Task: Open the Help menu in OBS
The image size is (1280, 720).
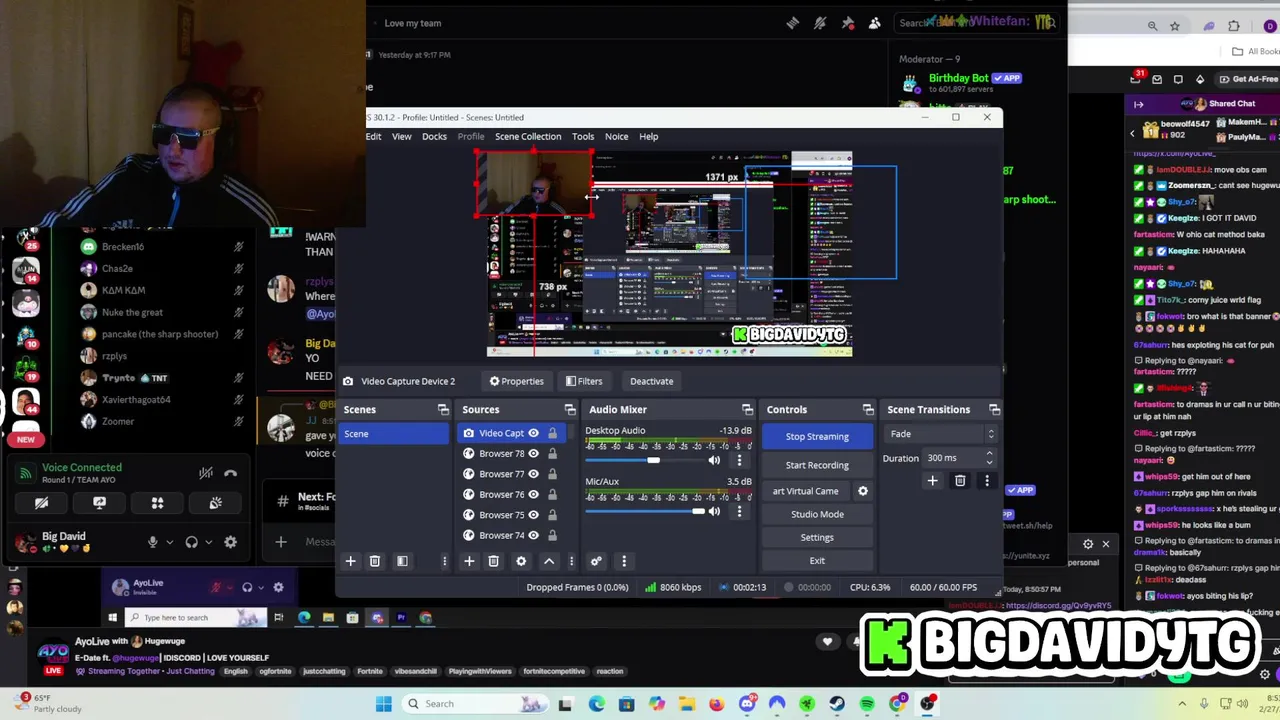Action: [649, 137]
